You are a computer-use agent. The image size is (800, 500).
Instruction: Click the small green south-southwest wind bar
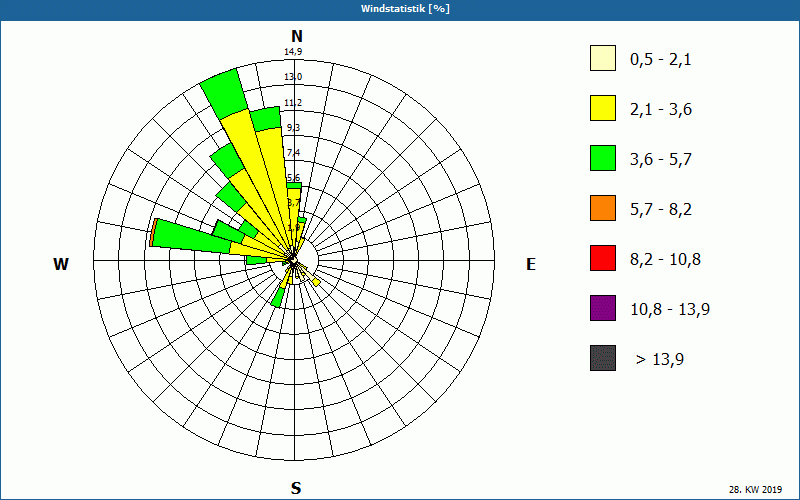[278, 297]
